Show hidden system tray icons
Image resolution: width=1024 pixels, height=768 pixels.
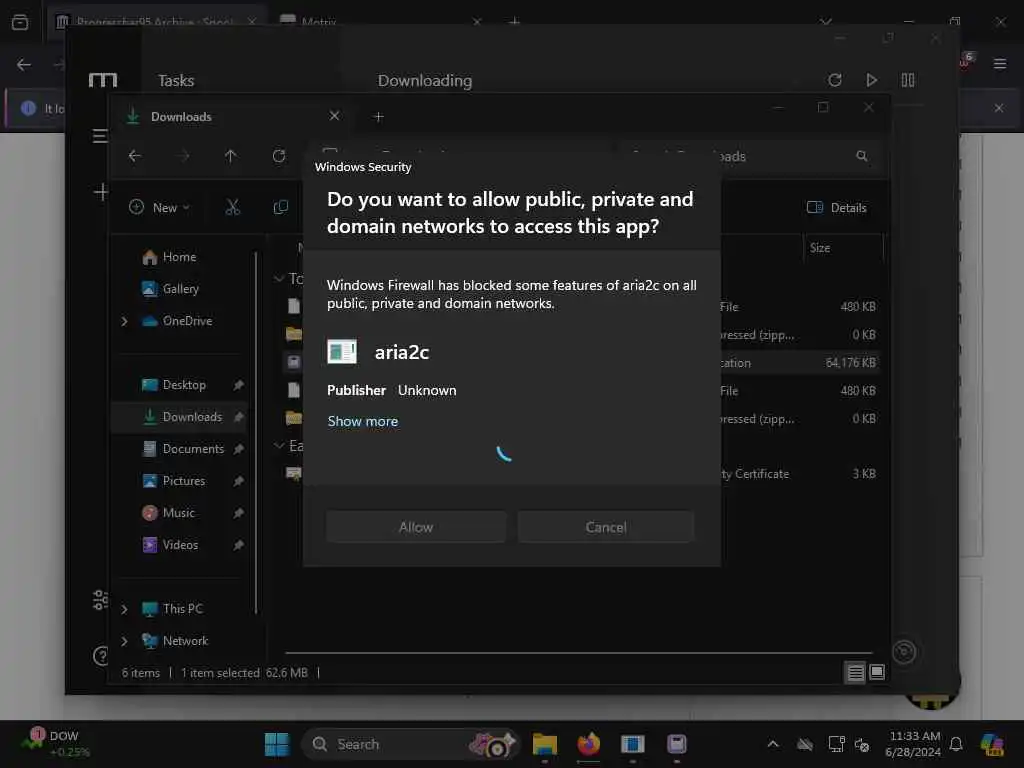pyautogui.click(x=773, y=744)
